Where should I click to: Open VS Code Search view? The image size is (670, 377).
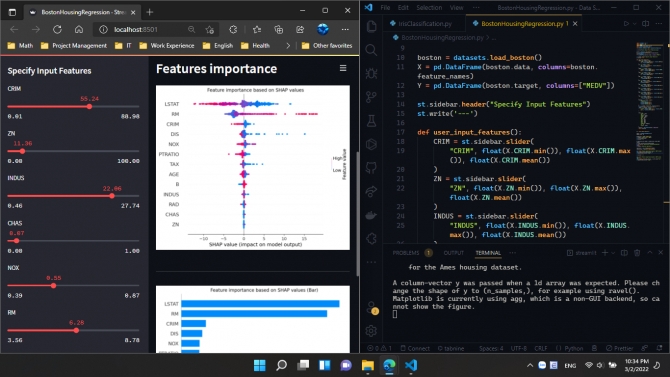tap(371, 50)
